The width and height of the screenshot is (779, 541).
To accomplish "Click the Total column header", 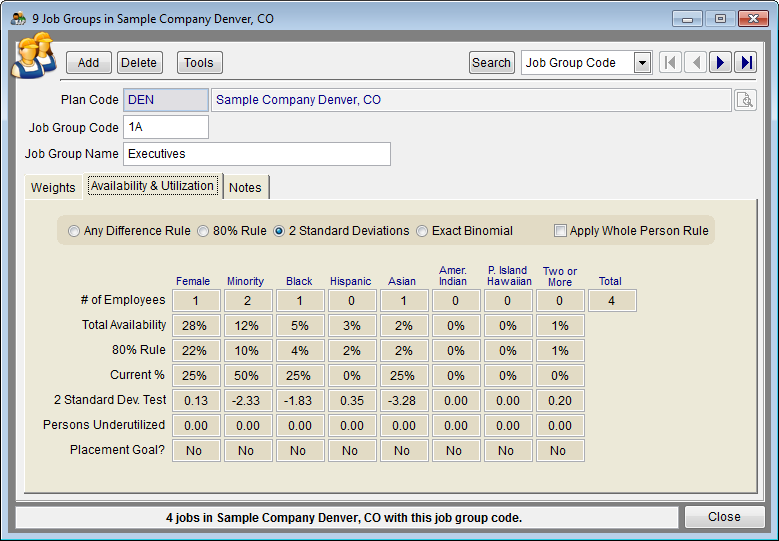I will [610, 281].
